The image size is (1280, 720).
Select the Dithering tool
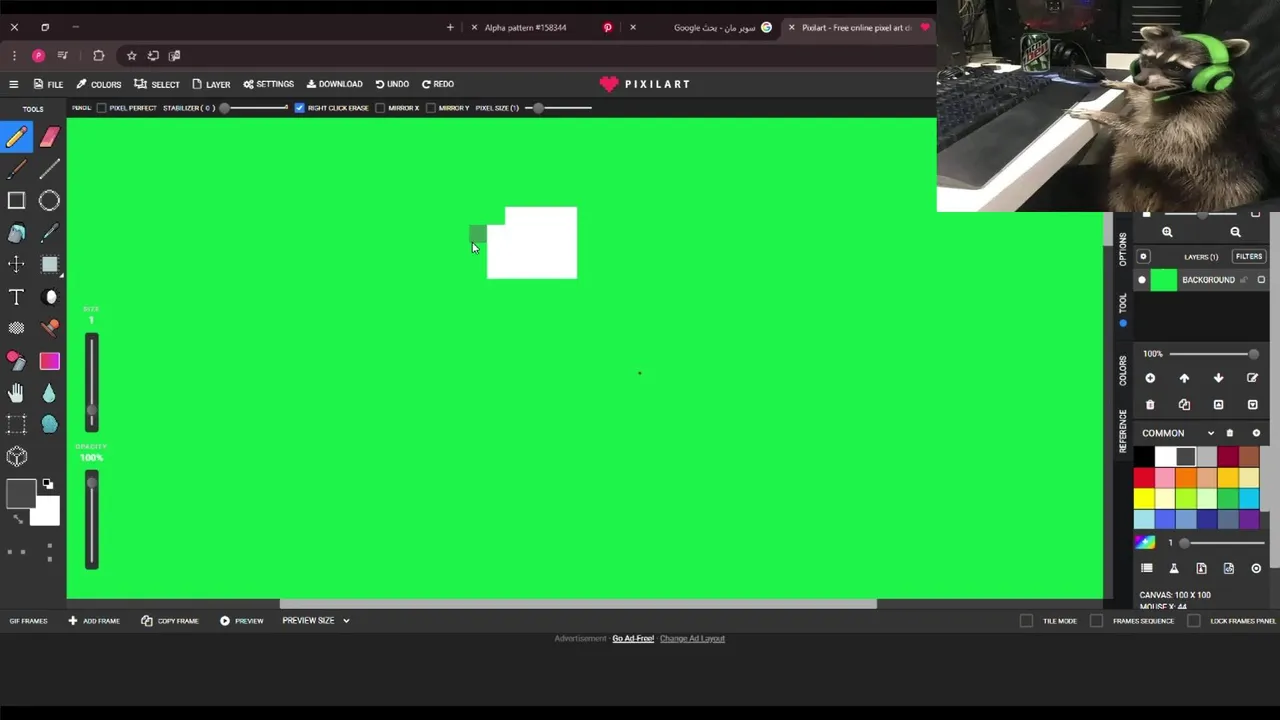[16, 329]
